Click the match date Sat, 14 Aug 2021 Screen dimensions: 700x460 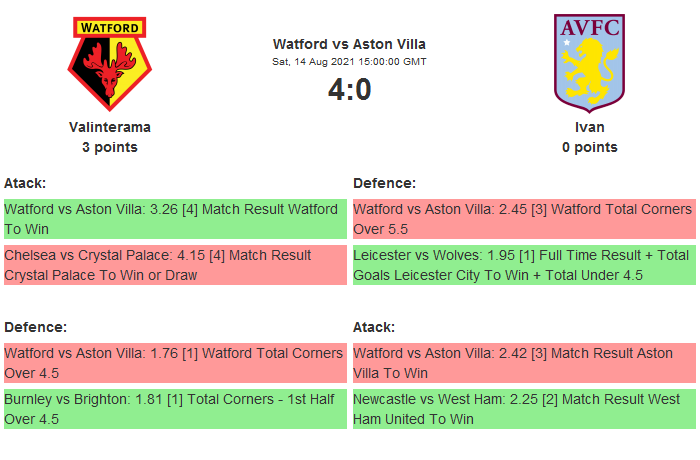coord(349,62)
